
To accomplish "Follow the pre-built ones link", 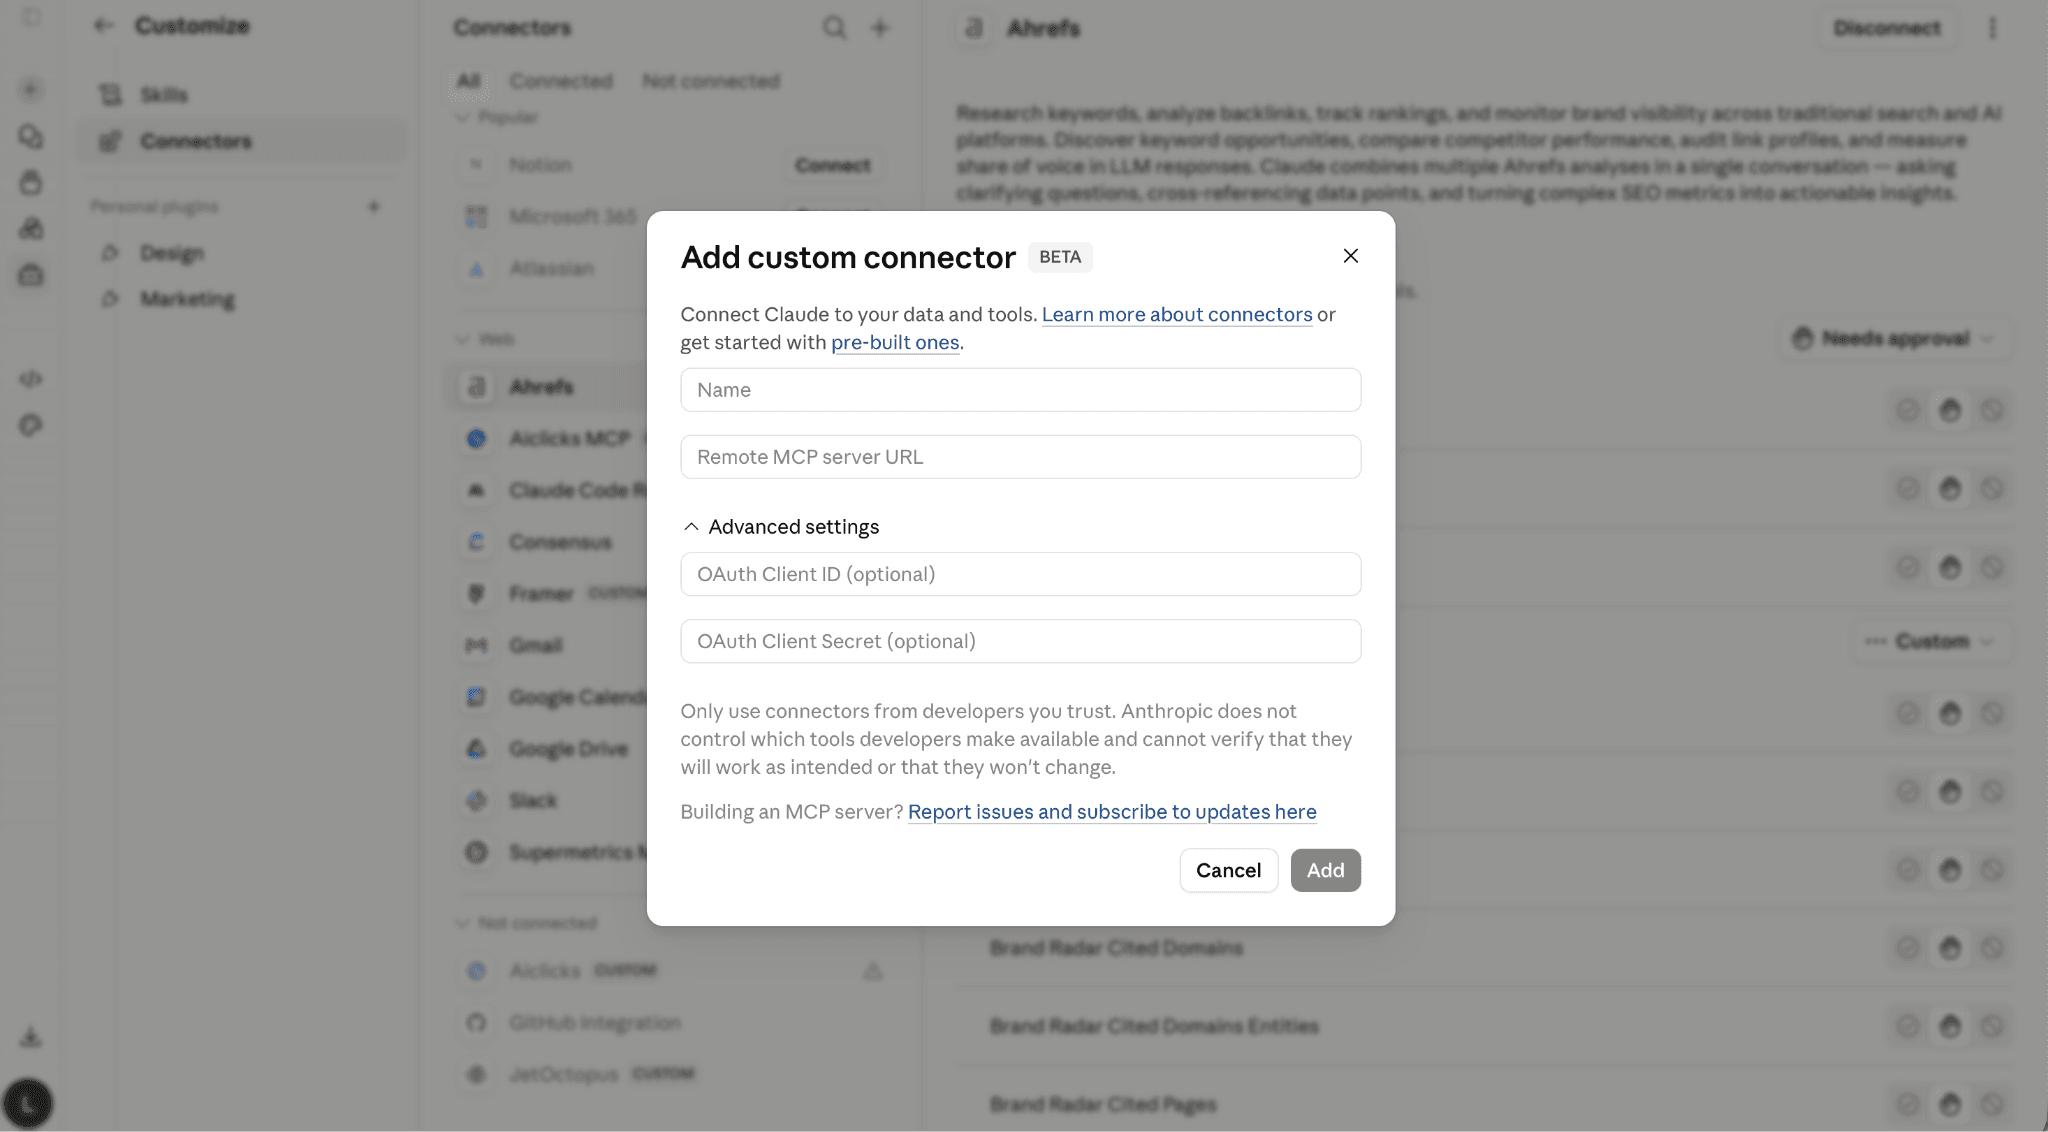I will click(x=895, y=342).
